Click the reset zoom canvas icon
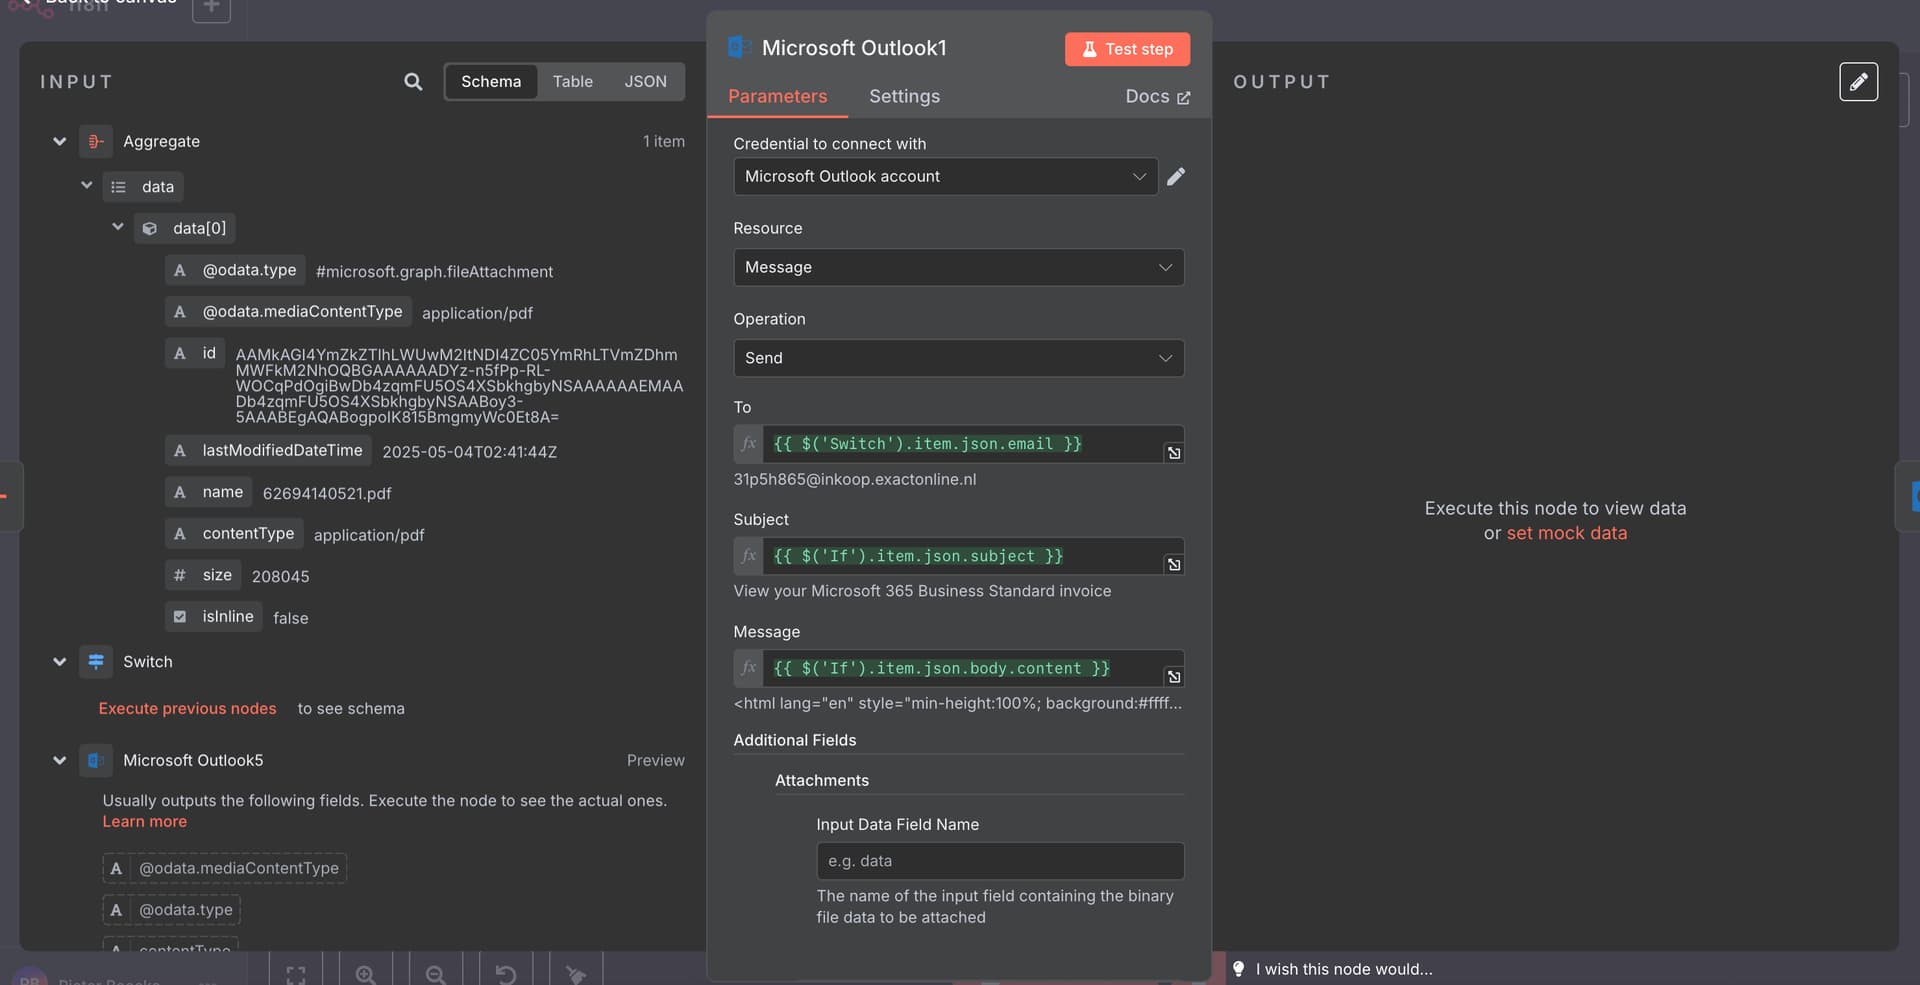 [506, 974]
